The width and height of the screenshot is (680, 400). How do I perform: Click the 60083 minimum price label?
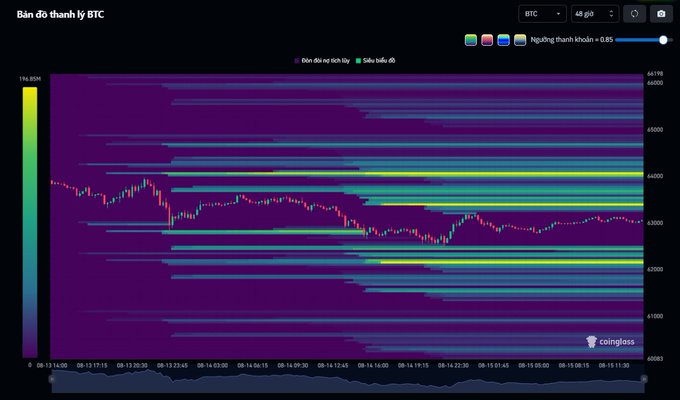(655, 359)
